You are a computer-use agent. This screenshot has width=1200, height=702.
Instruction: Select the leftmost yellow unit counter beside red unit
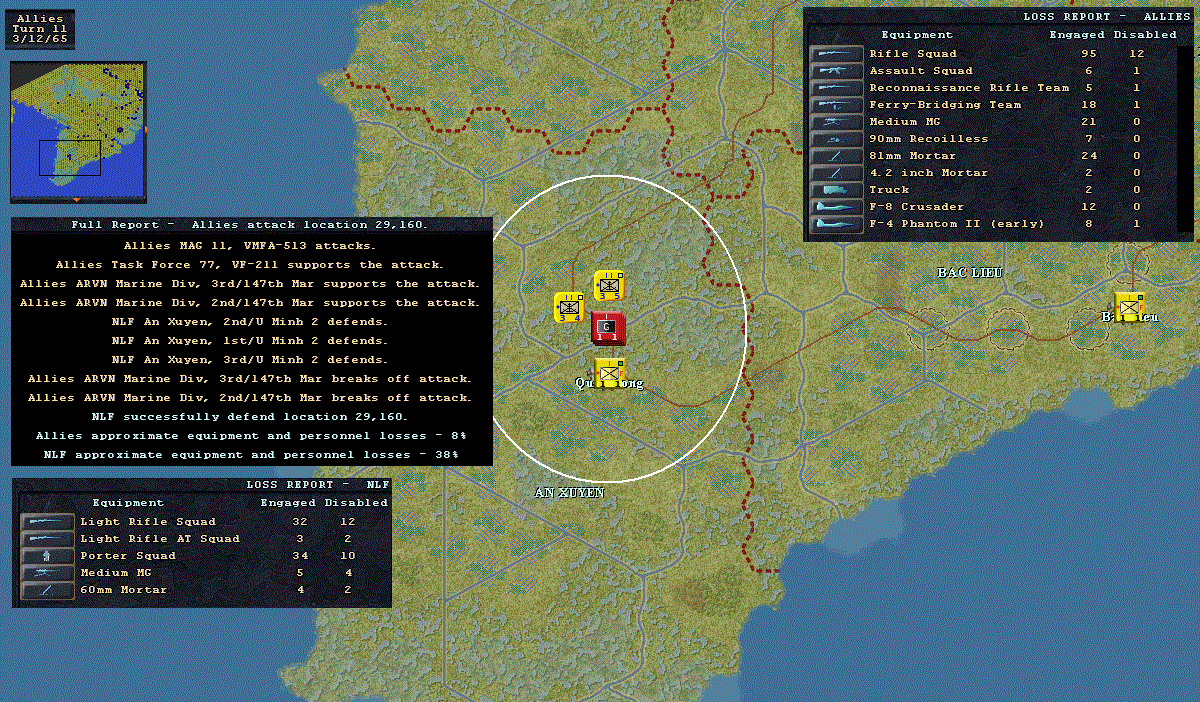coord(569,308)
